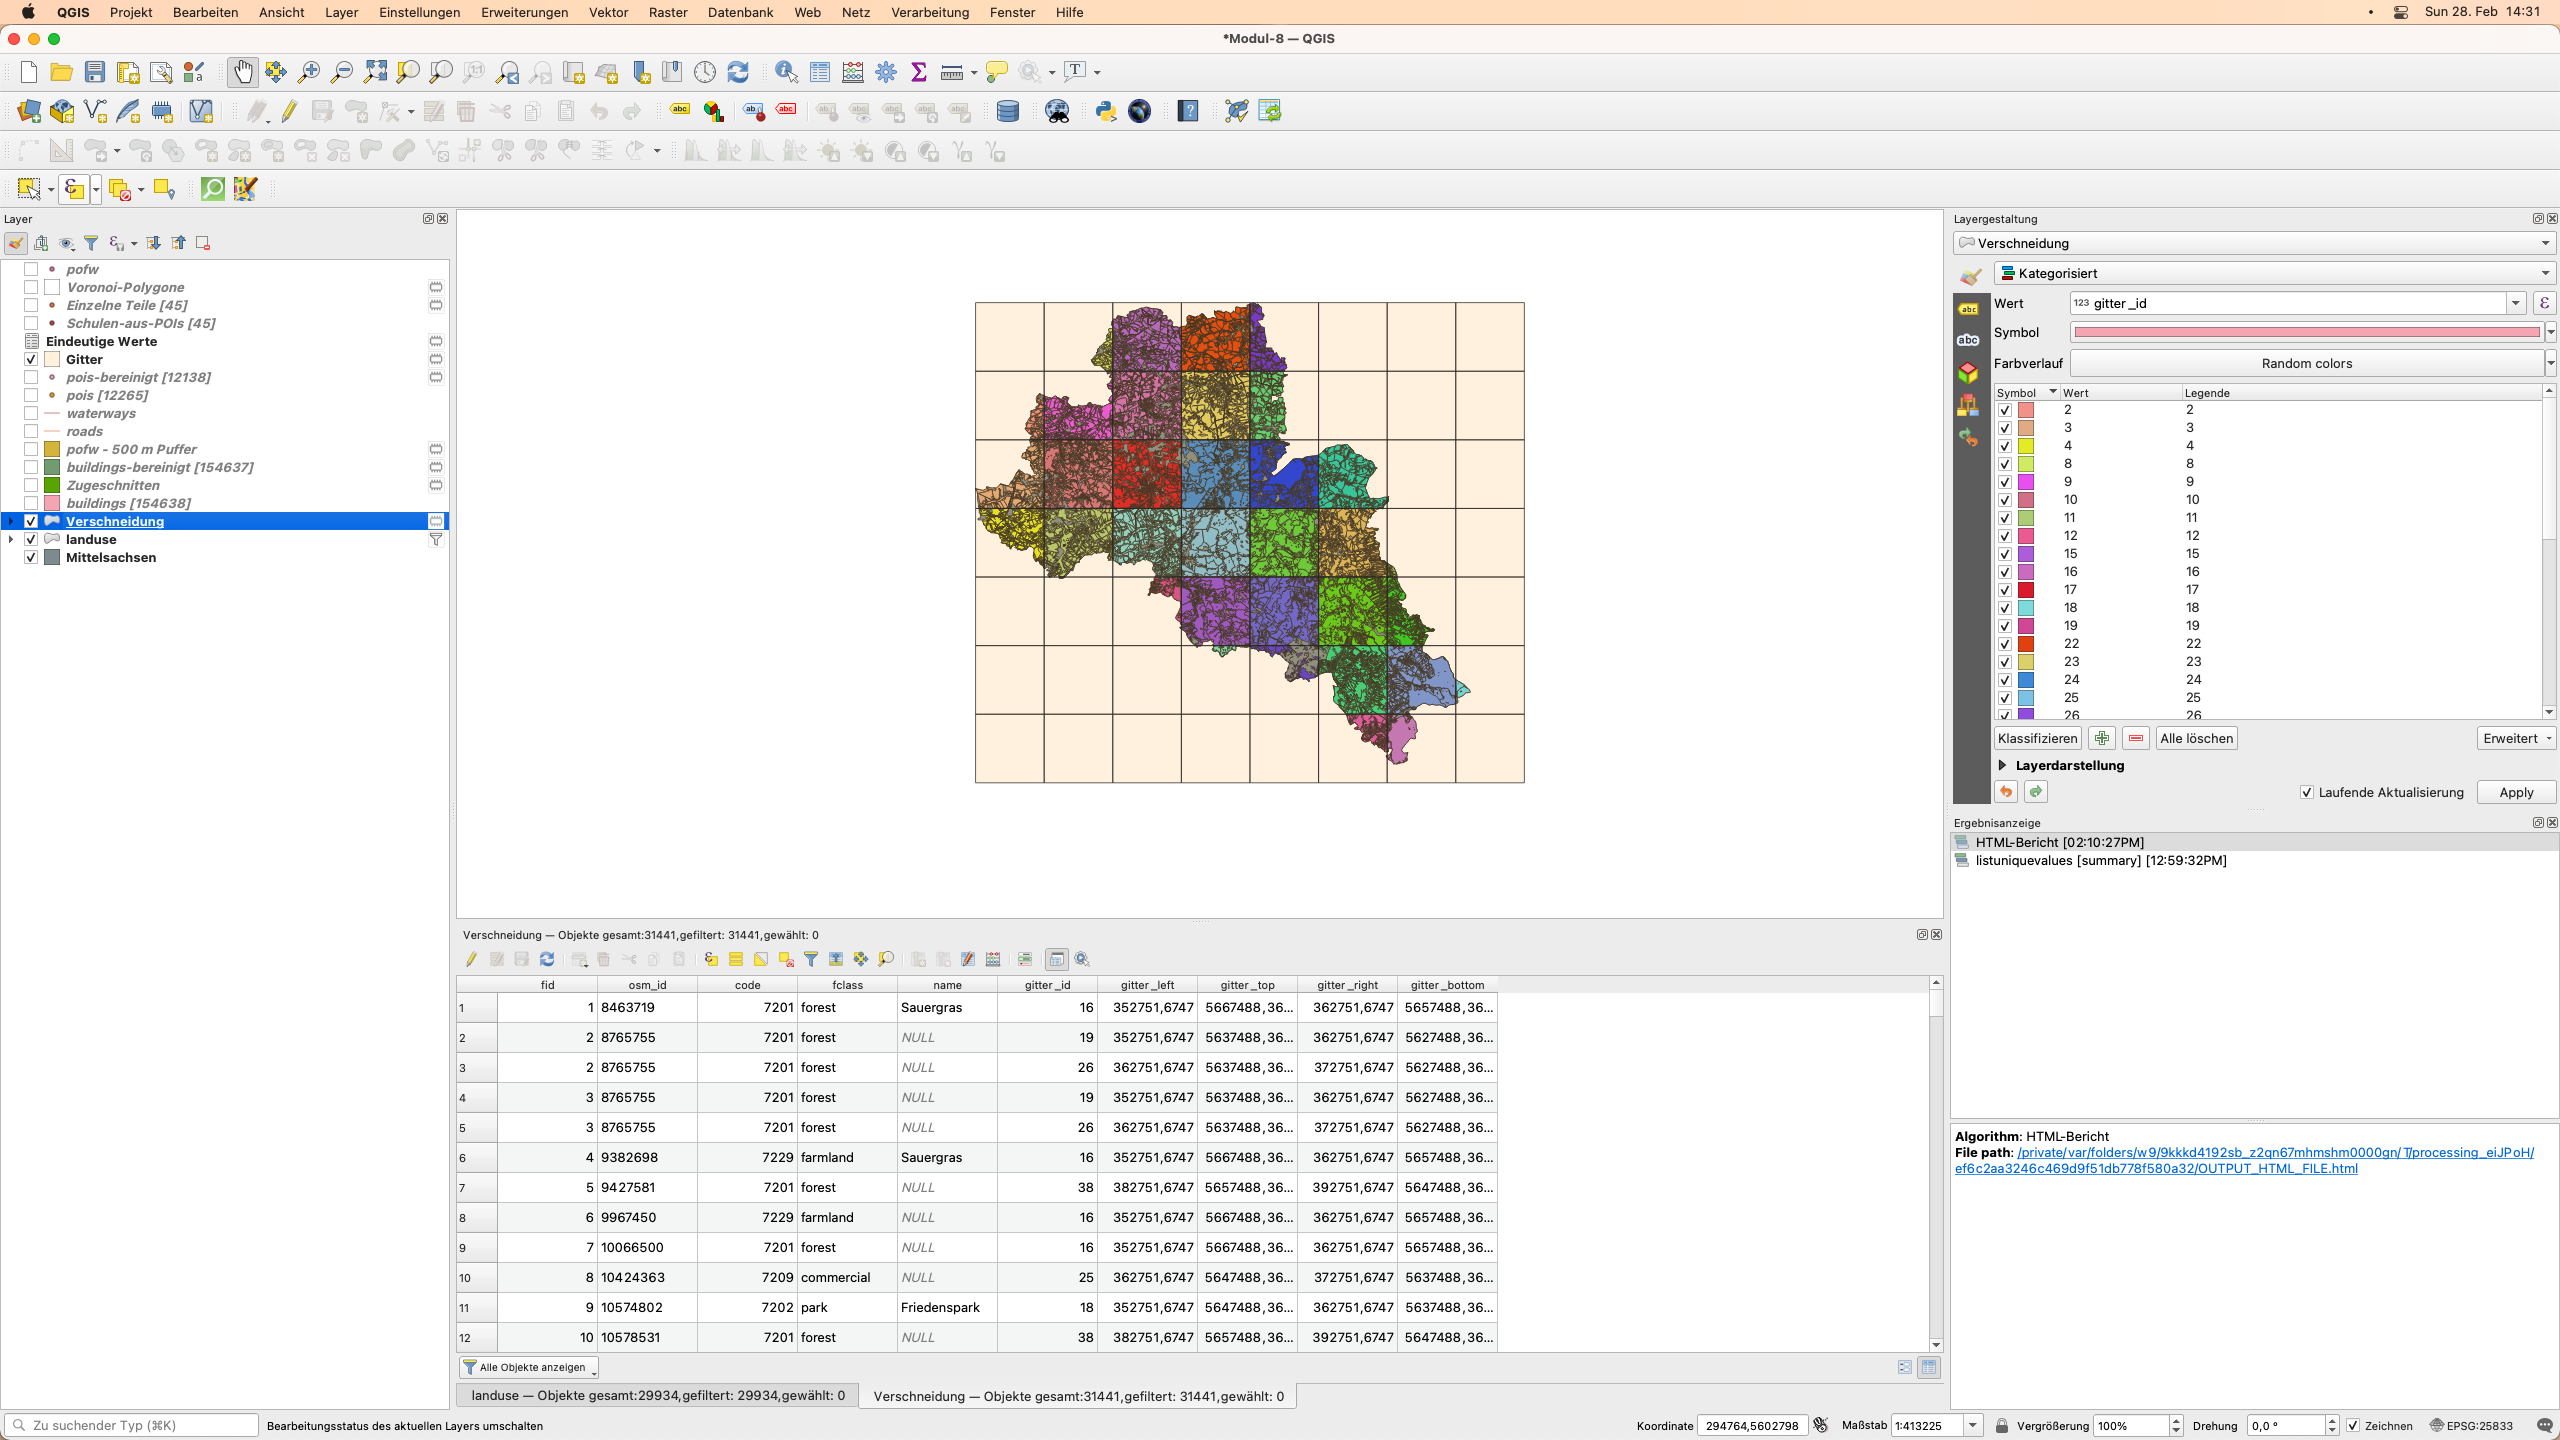Click the Zoom In magnifier tool
Image resolution: width=2560 pixels, height=1440 pixels.
pos(309,72)
